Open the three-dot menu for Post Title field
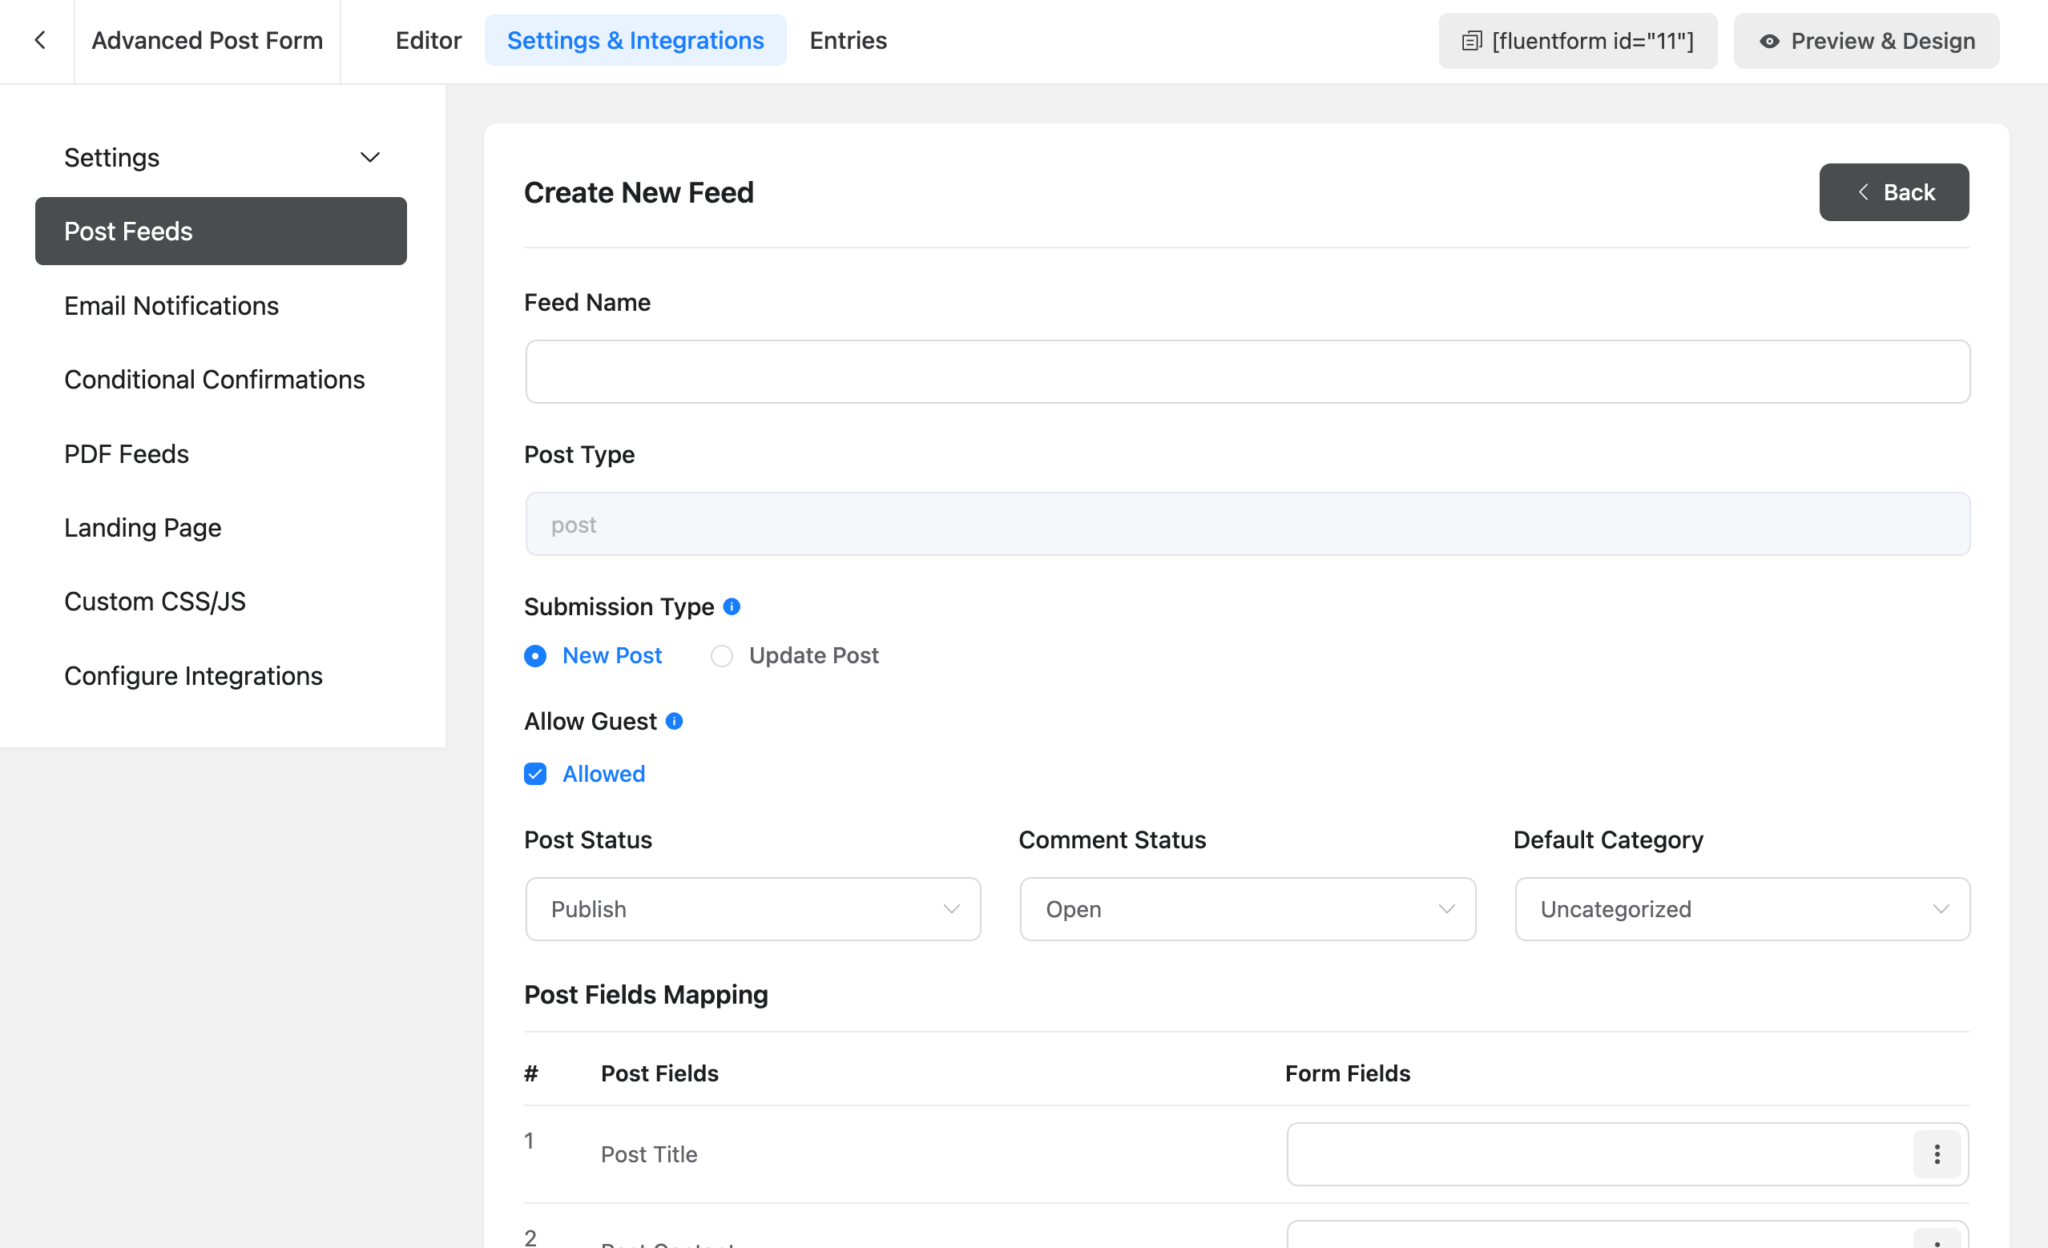 1937,1154
